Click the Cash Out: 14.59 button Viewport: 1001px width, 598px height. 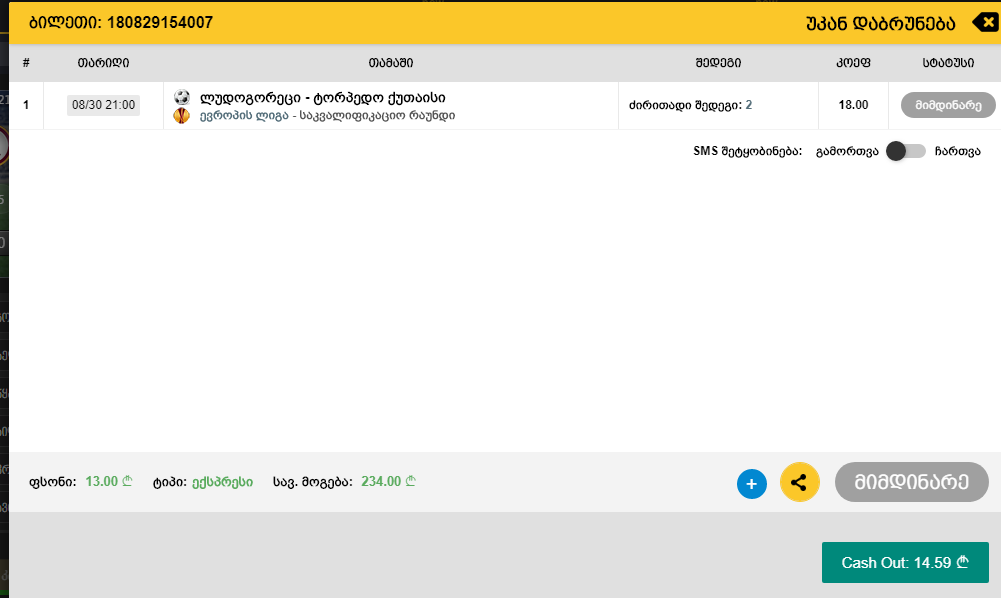coord(905,562)
